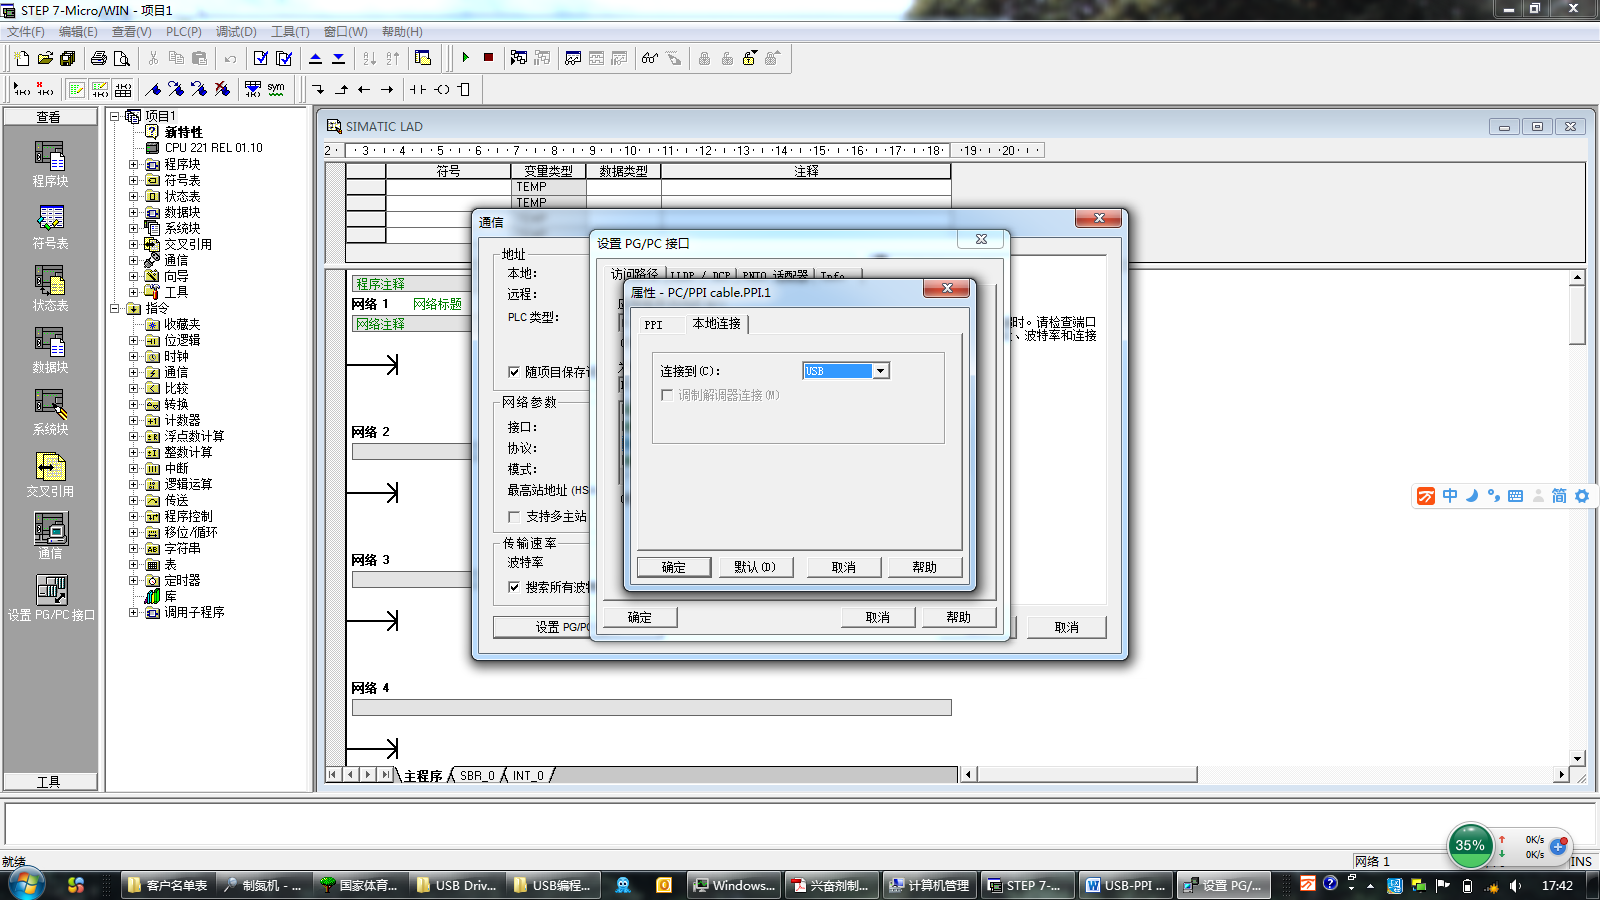1600x900 pixels.
Task: Open the PLC(P) menu
Action: [184, 32]
